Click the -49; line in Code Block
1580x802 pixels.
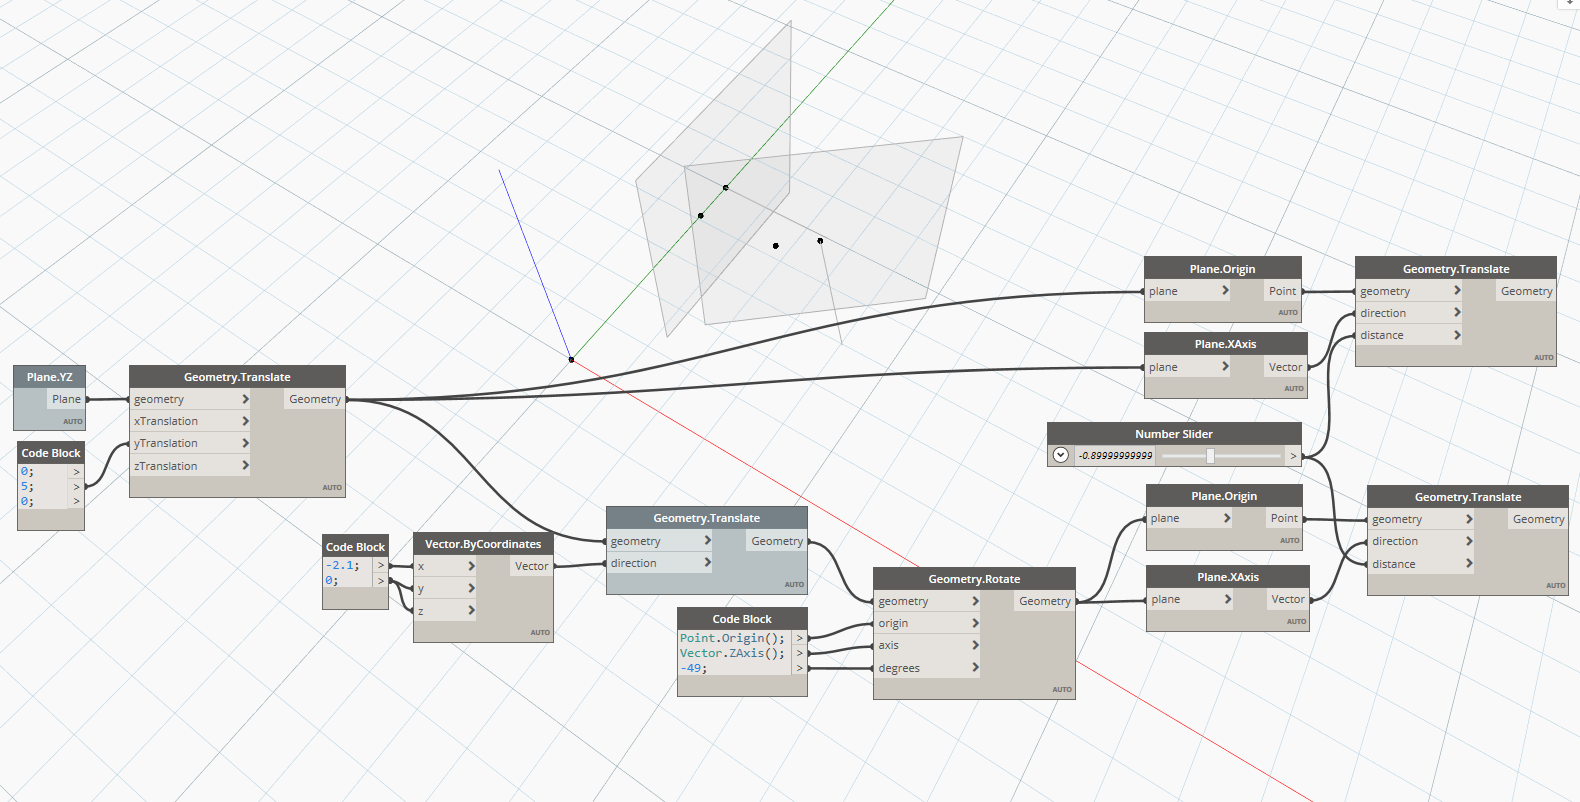(x=693, y=668)
